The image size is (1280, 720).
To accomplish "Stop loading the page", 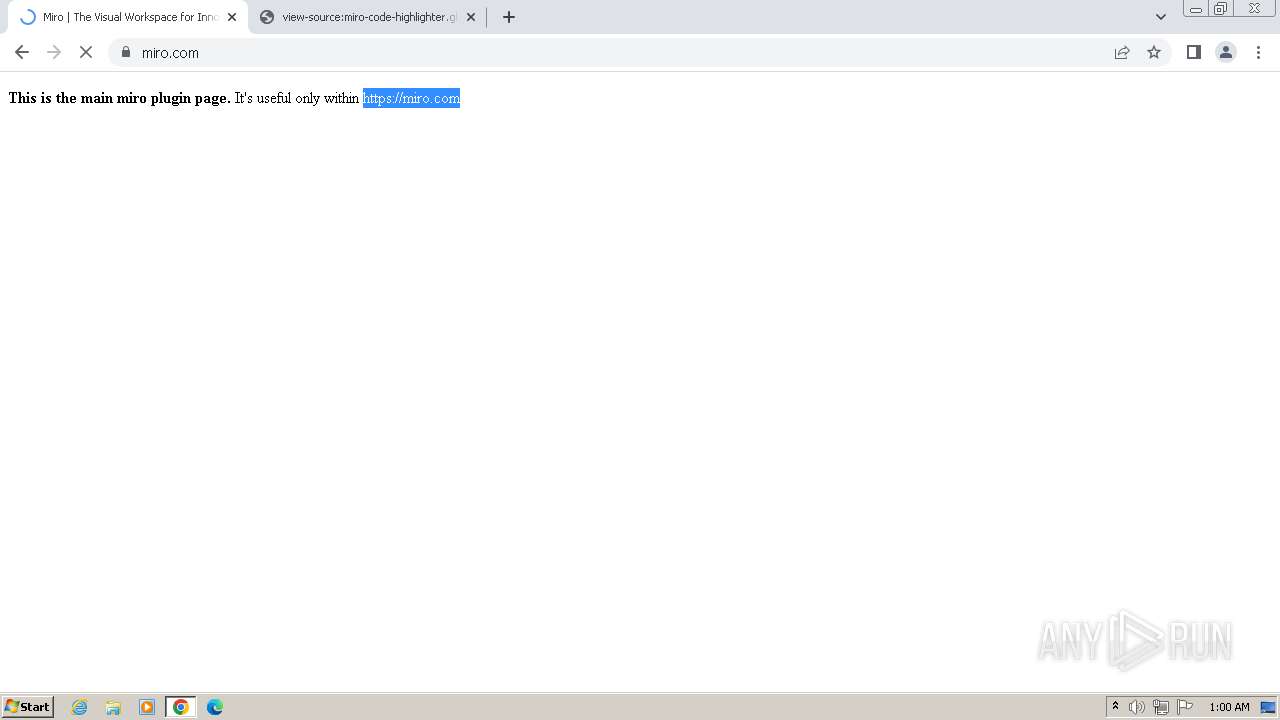I will (x=86, y=52).
